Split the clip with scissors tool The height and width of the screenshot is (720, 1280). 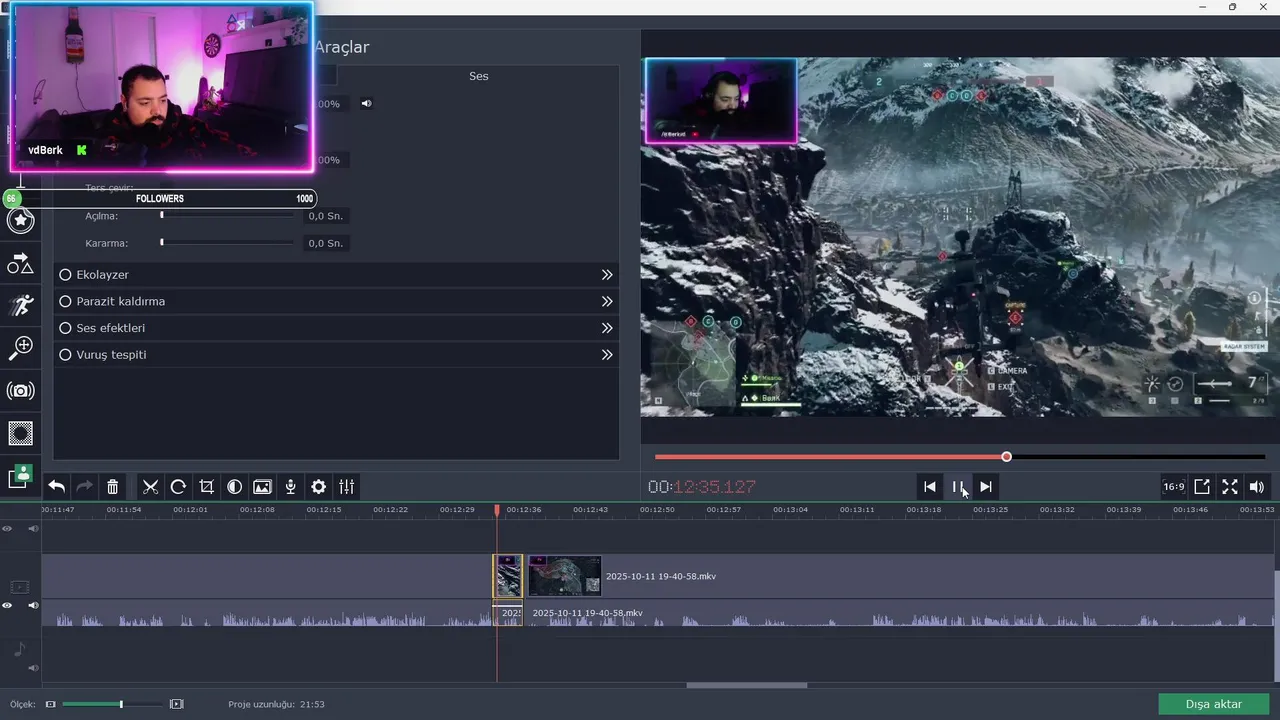150,486
